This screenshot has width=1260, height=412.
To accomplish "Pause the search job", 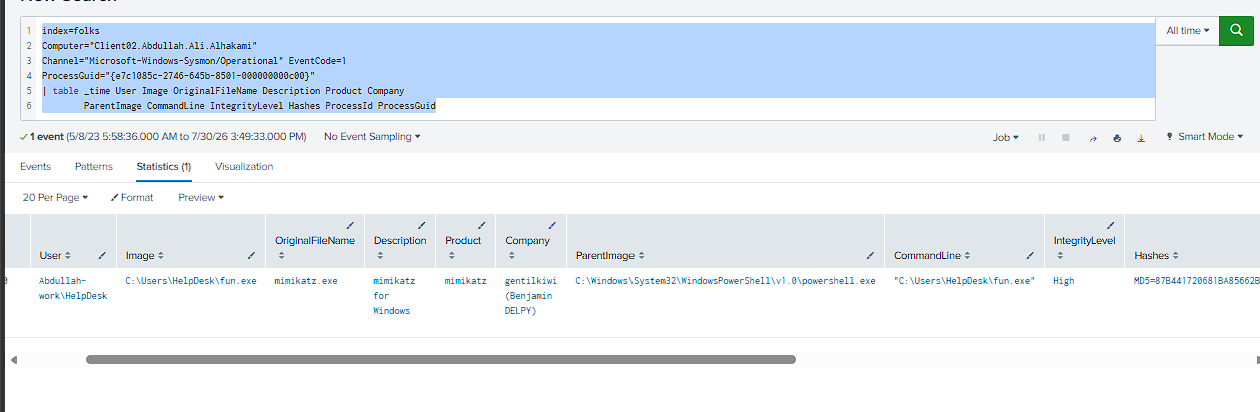I will pyautogui.click(x=1042, y=137).
